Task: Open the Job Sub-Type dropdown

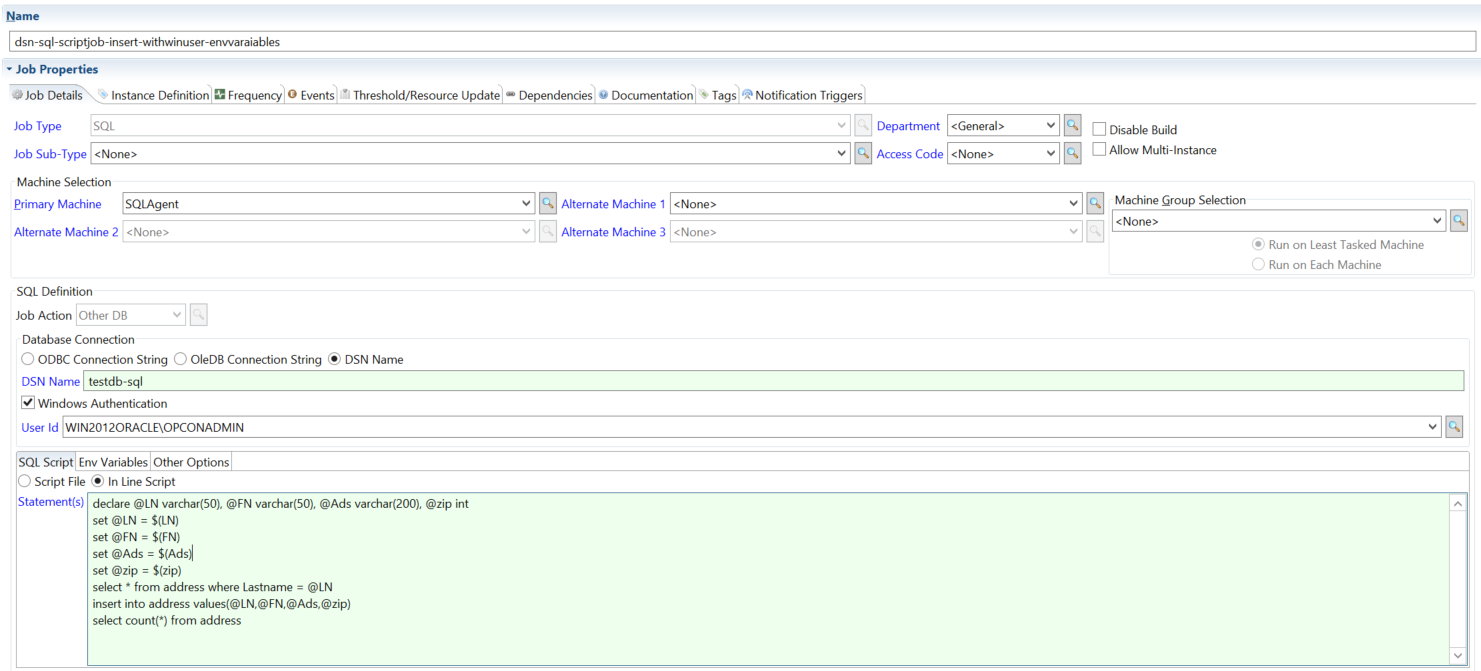Action: (x=841, y=154)
